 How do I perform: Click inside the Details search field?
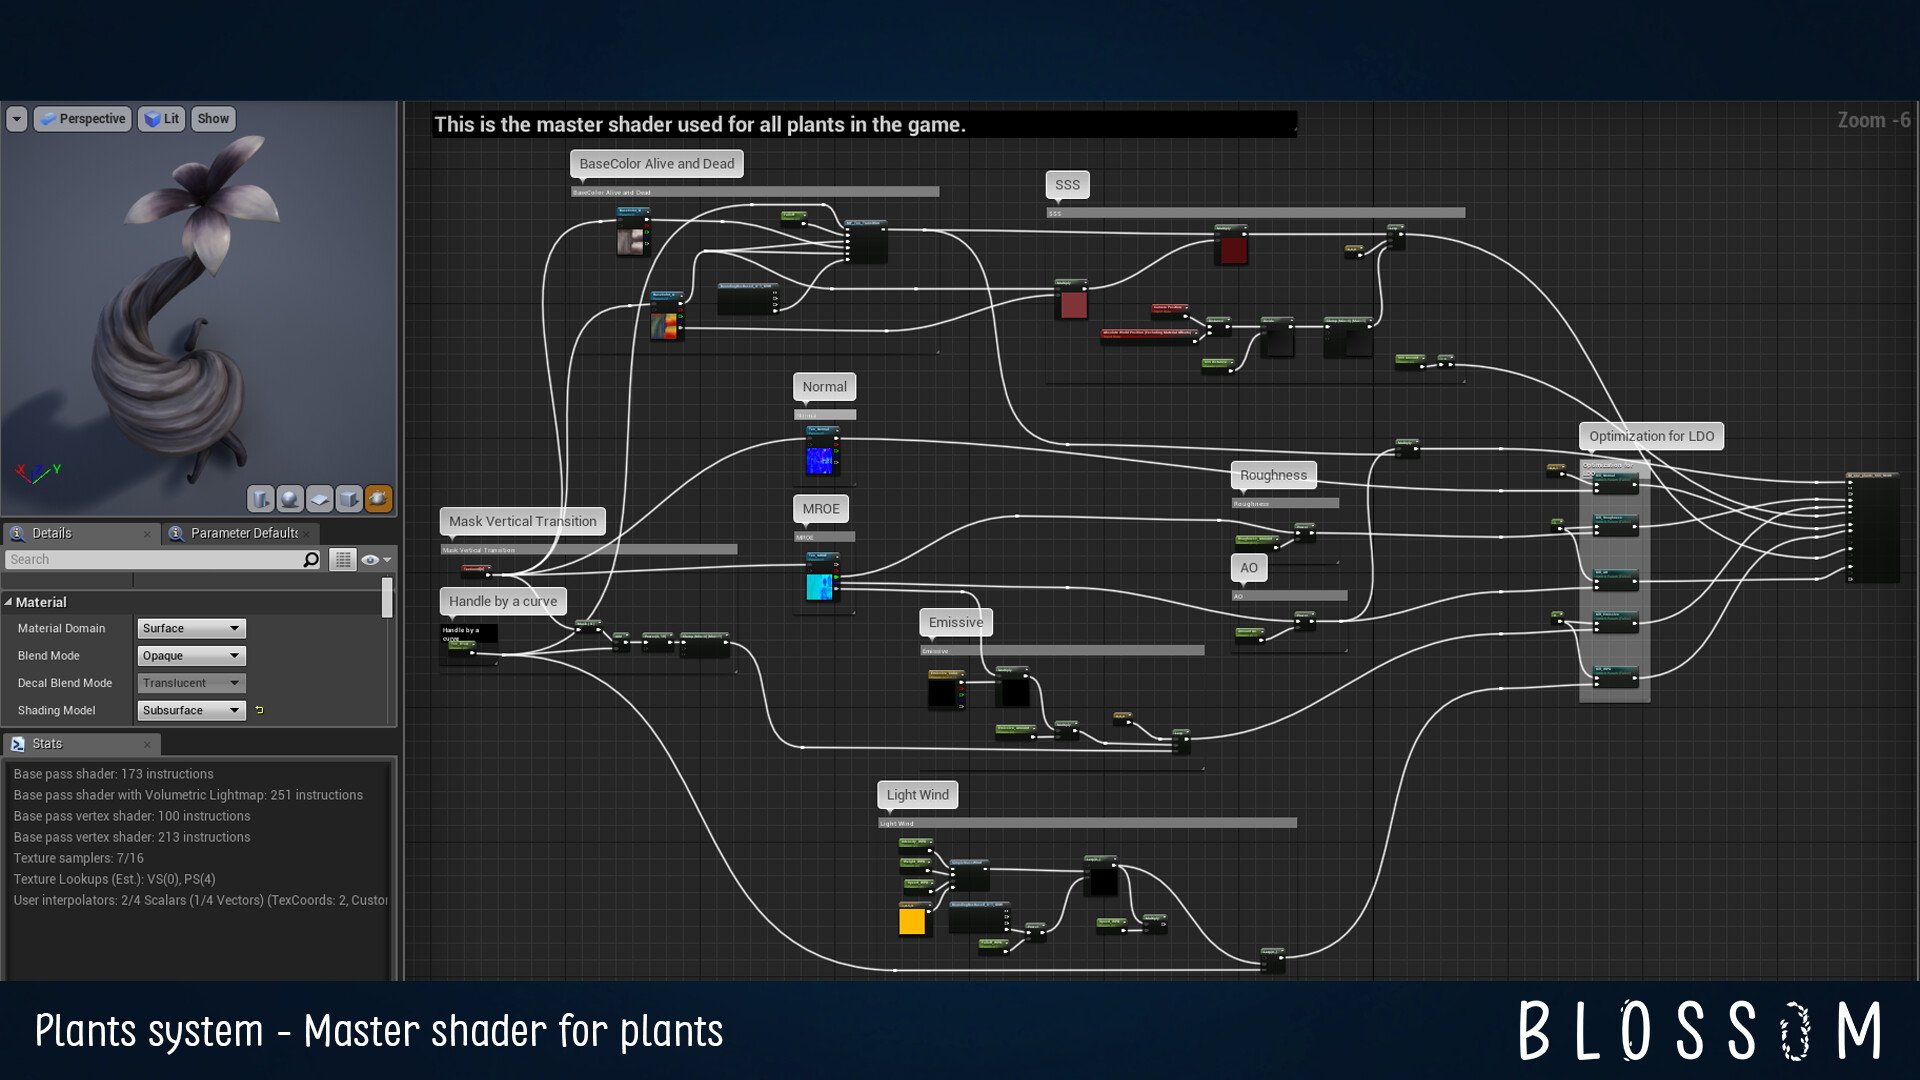[150, 559]
